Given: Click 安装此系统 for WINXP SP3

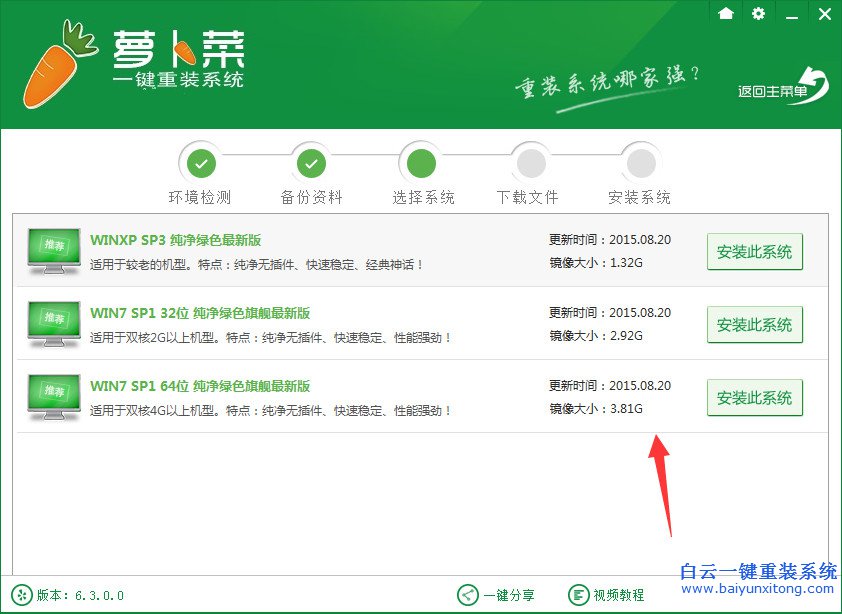Looking at the screenshot, I should (x=754, y=251).
